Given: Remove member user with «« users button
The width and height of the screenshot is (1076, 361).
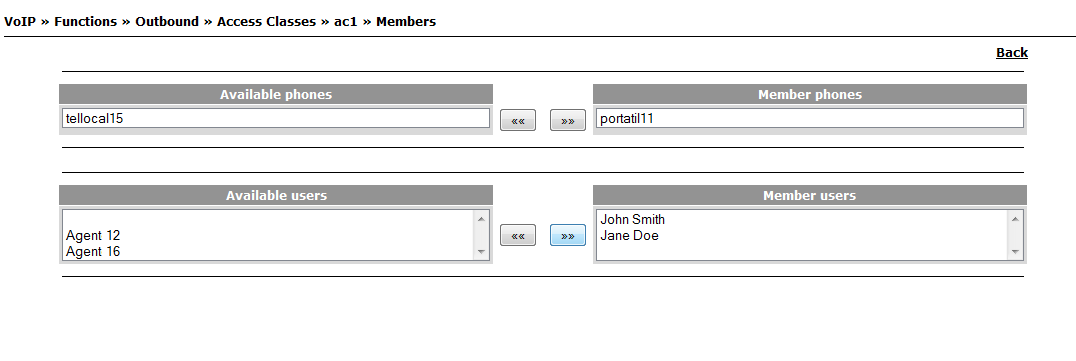Looking at the screenshot, I should click(517, 235).
